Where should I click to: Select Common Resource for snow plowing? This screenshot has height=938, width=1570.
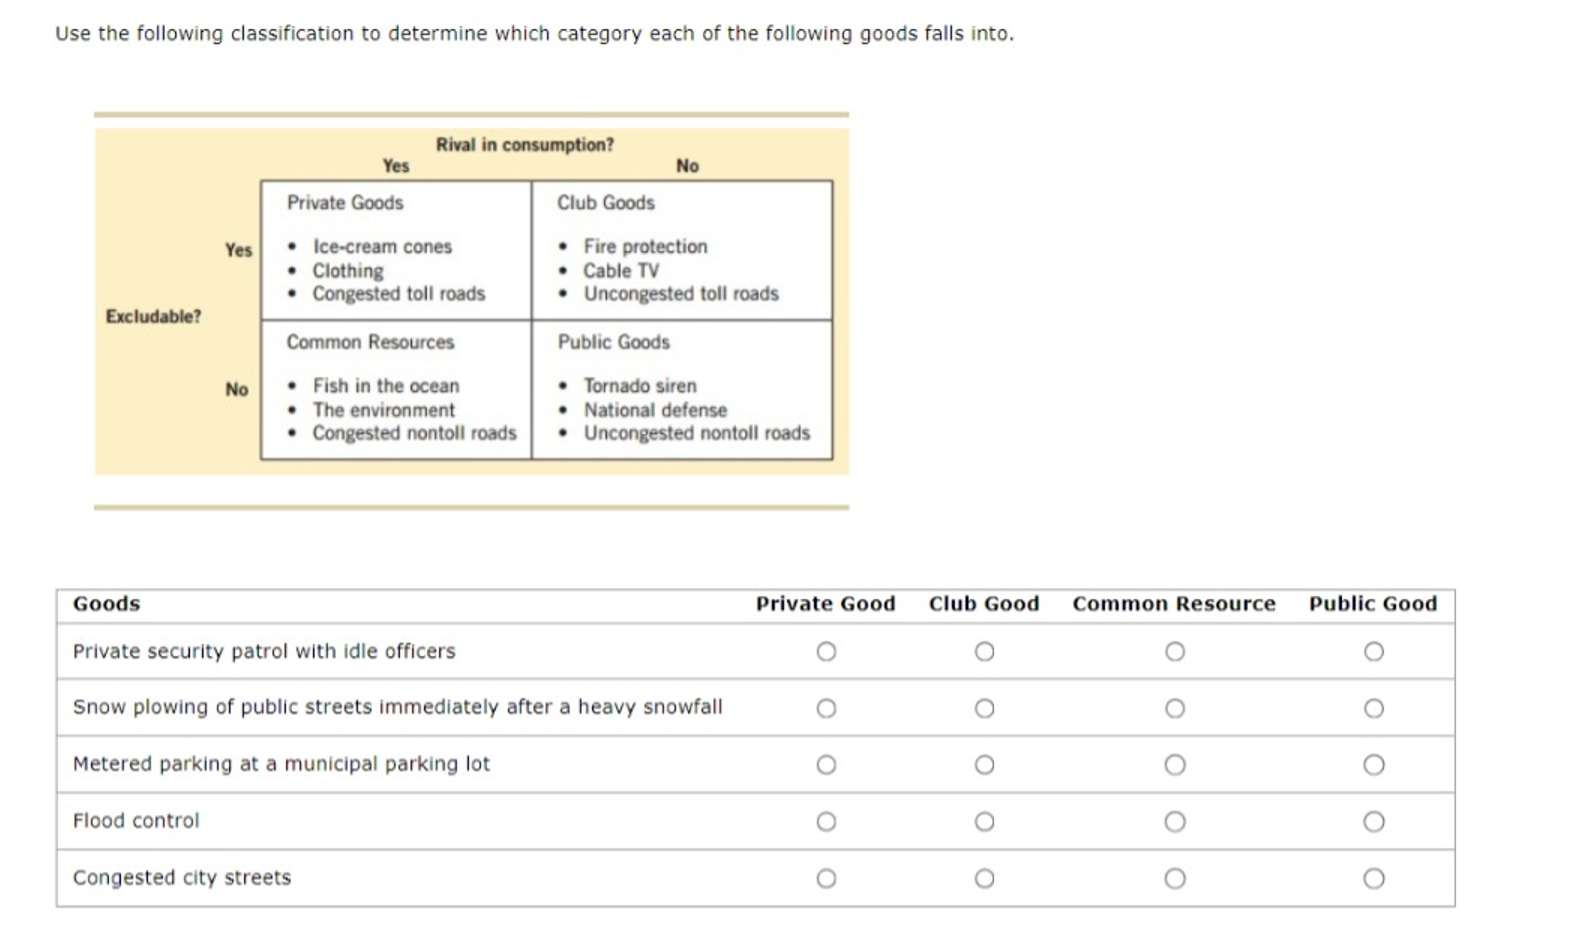(1175, 708)
